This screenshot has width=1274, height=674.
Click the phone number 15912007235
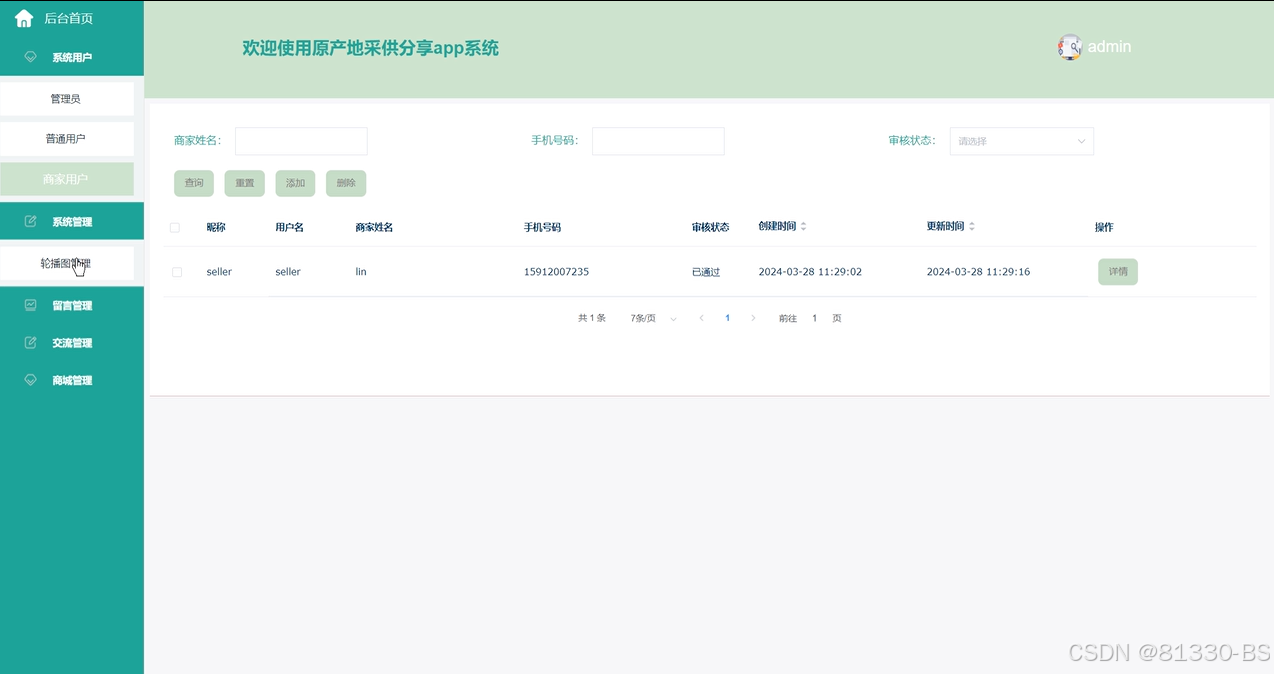[556, 272]
